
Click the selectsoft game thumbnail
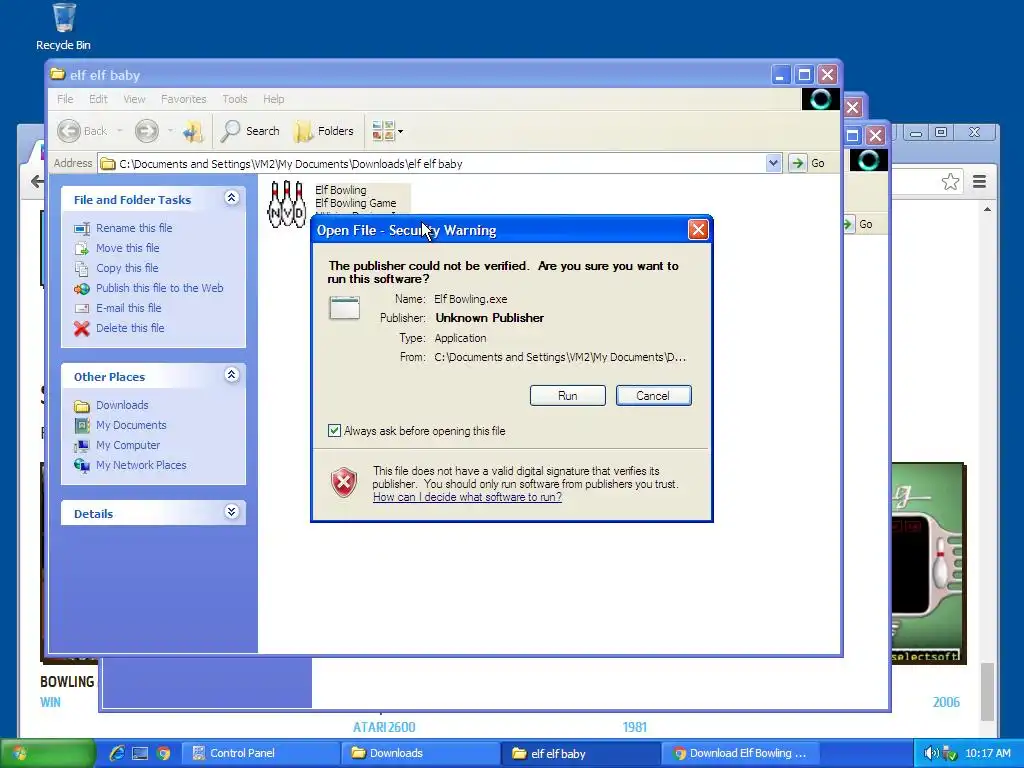pos(928,563)
